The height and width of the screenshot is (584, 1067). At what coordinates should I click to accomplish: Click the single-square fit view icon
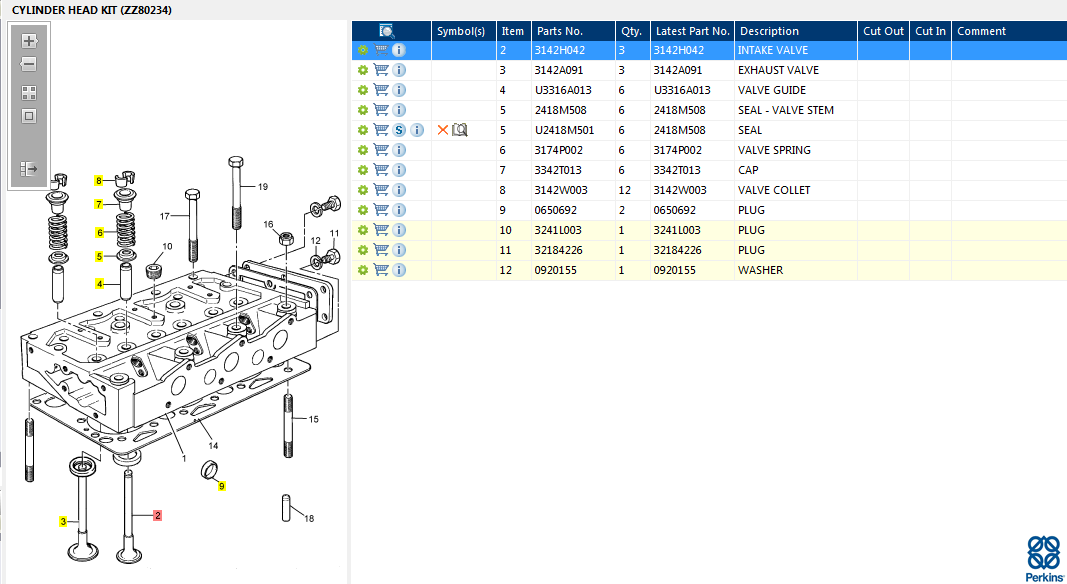pos(29,115)
